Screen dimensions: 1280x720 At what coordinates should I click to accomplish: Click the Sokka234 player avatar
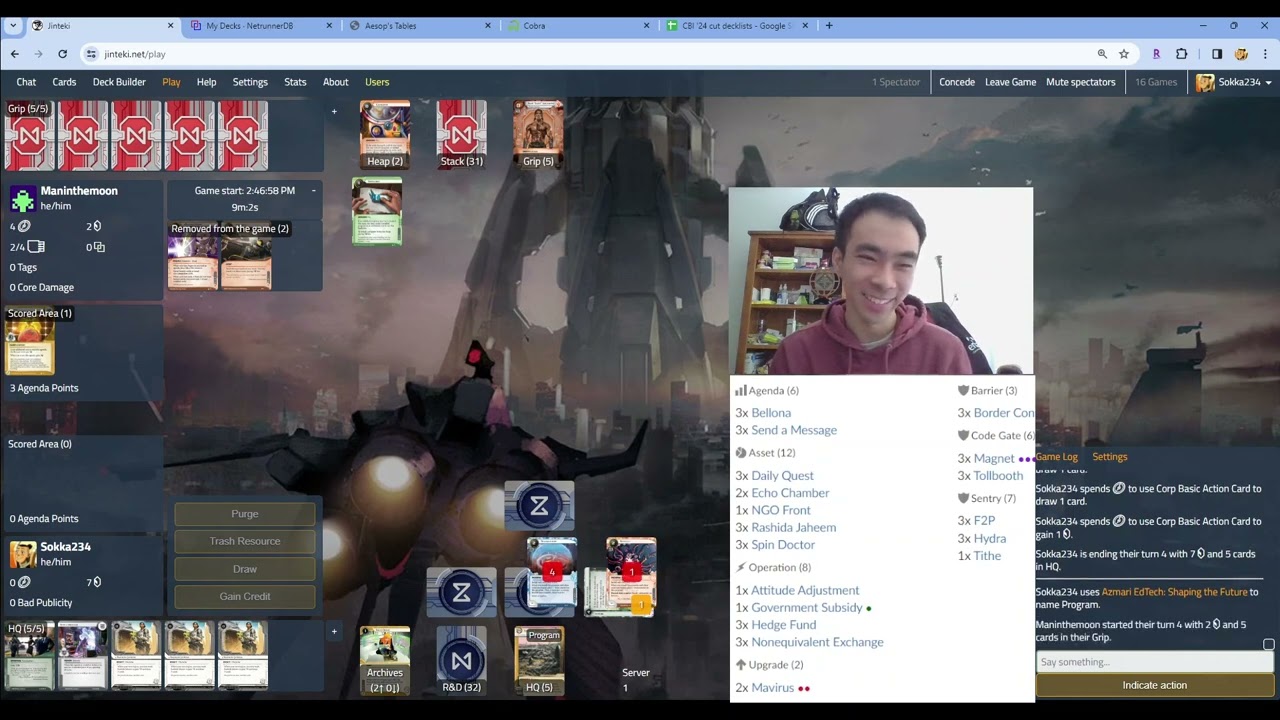(23, 553)
